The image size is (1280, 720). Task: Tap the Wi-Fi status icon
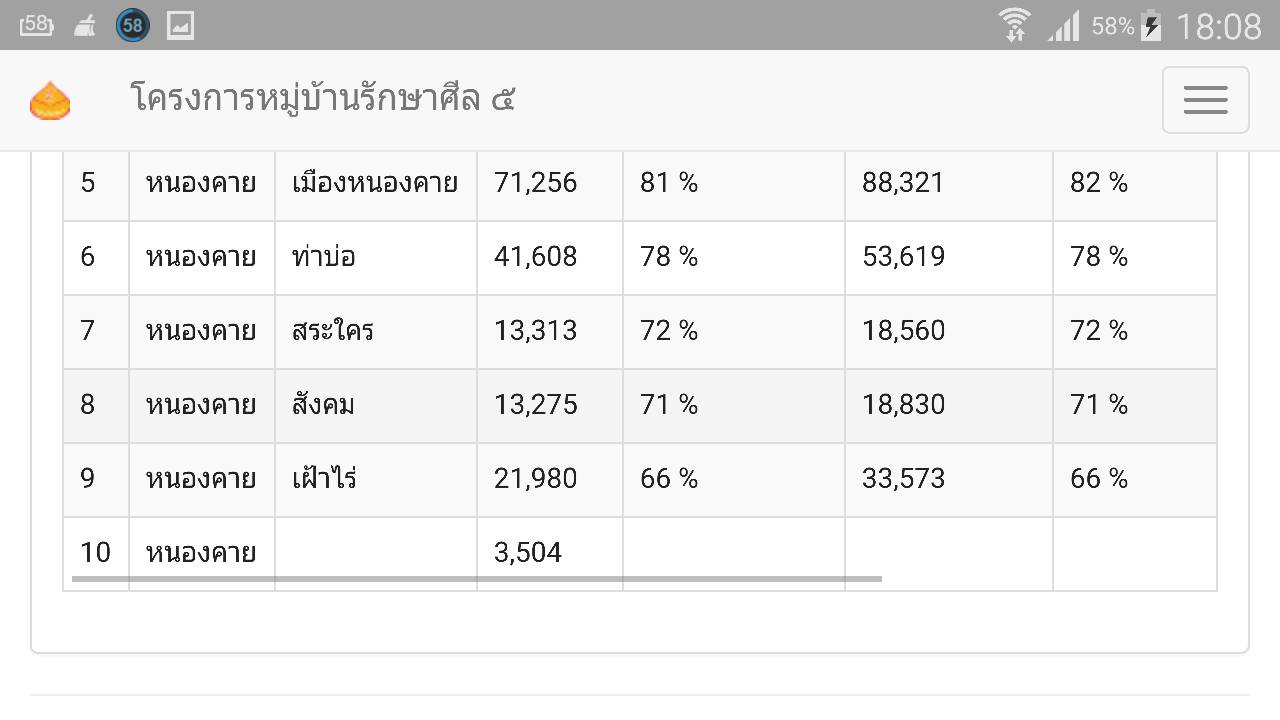[x=1015, y=25]
